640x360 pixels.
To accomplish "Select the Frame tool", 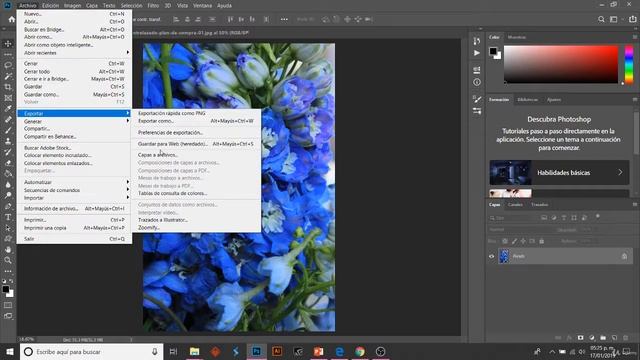I will pos(8,98).
